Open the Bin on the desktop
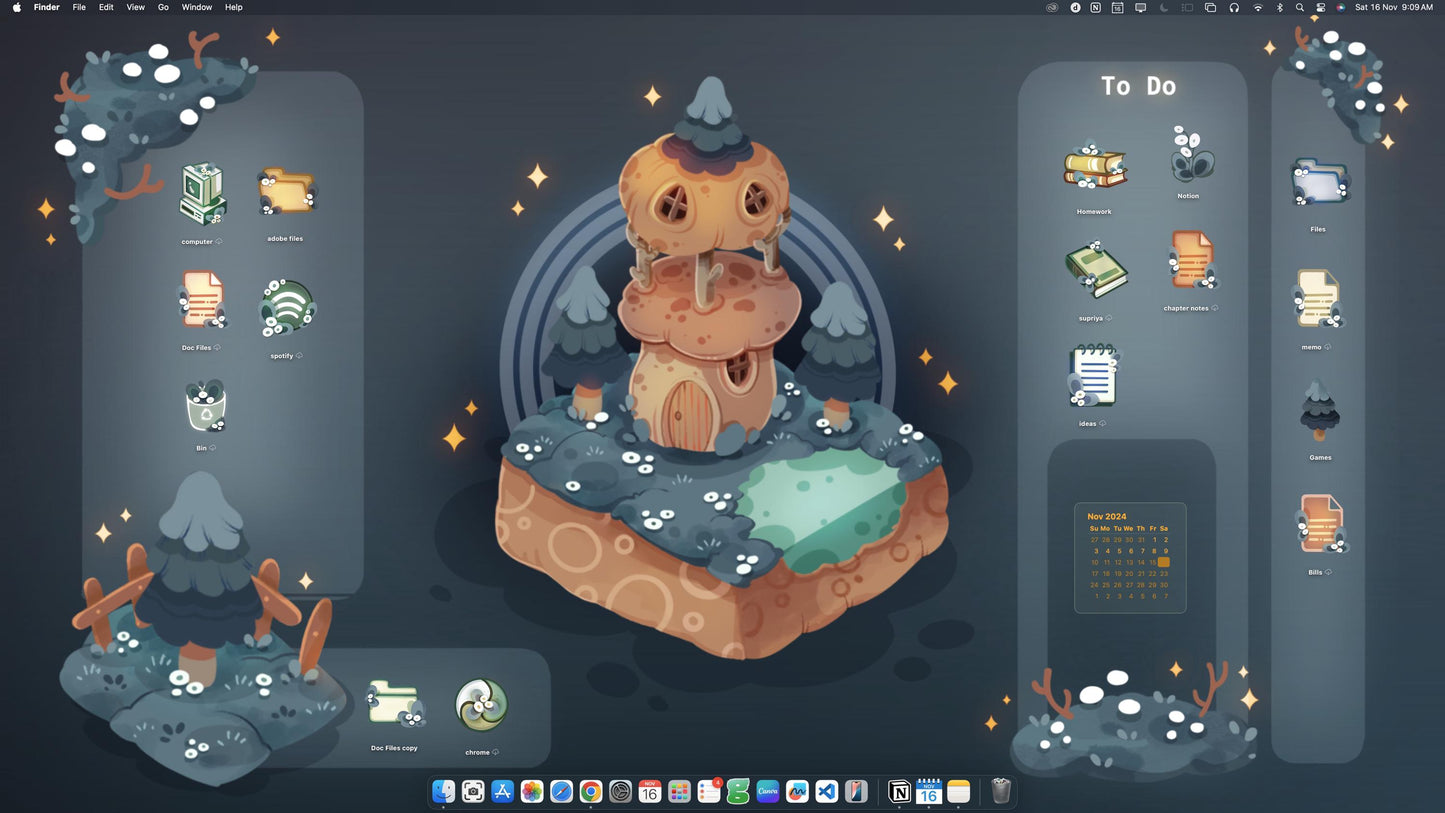Screen dimensions: 1445x813 coord(204,406)
